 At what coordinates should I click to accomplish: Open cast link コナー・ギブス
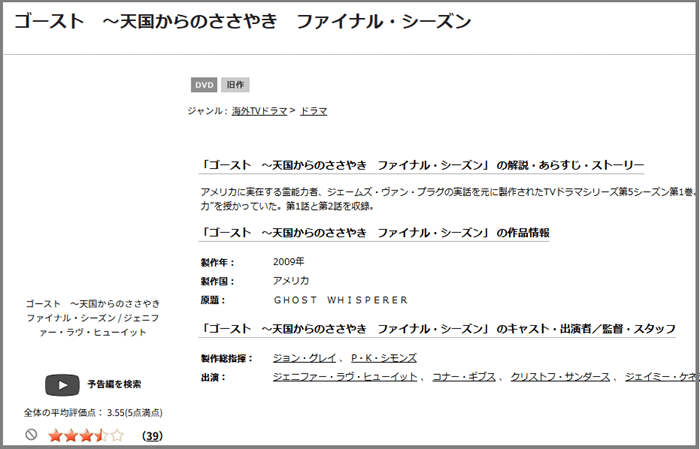[x=464, y=377]
